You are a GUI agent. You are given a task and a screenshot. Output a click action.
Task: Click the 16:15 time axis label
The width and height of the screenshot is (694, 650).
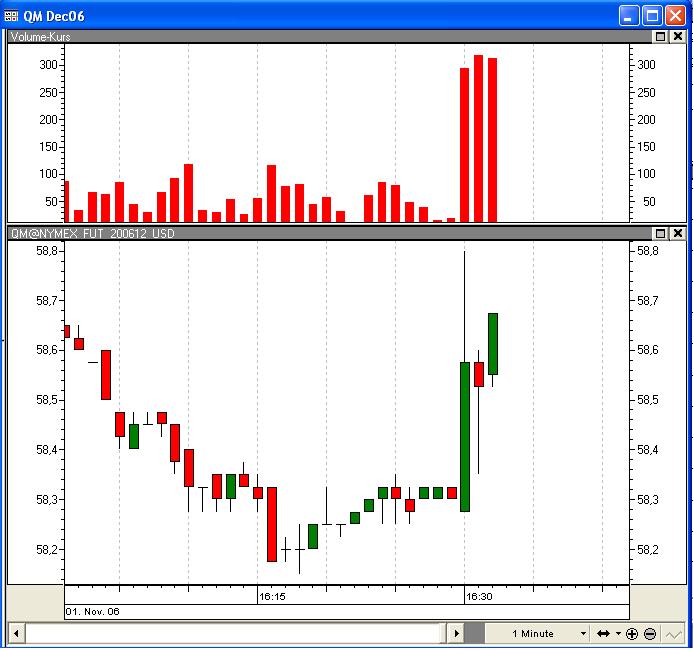[272, 596]
